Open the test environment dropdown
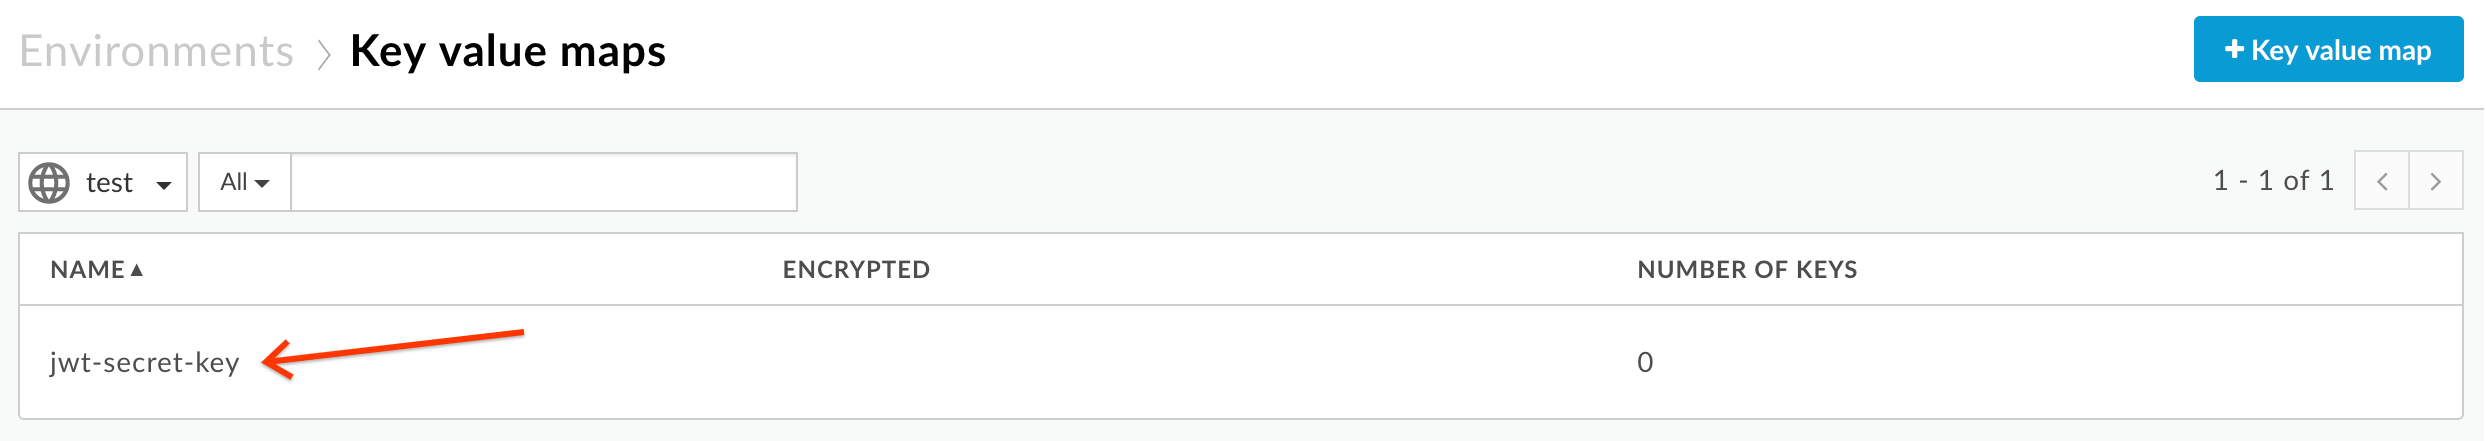 pyautogui.click(x=103, y=182)
